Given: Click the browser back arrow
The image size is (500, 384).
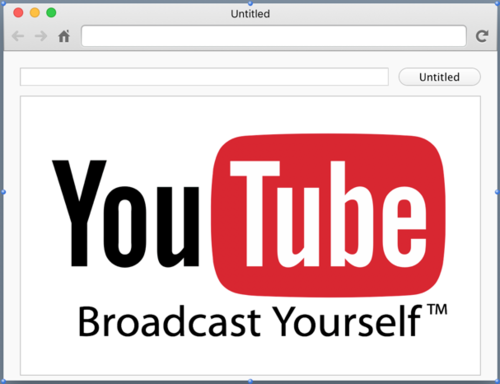Looking at the screenshot, I should tap(18, 36).
